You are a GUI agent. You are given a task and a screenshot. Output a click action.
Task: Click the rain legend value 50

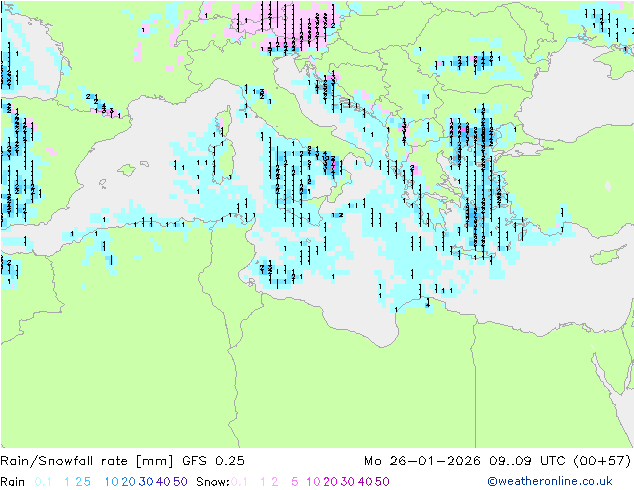point(180,482)
